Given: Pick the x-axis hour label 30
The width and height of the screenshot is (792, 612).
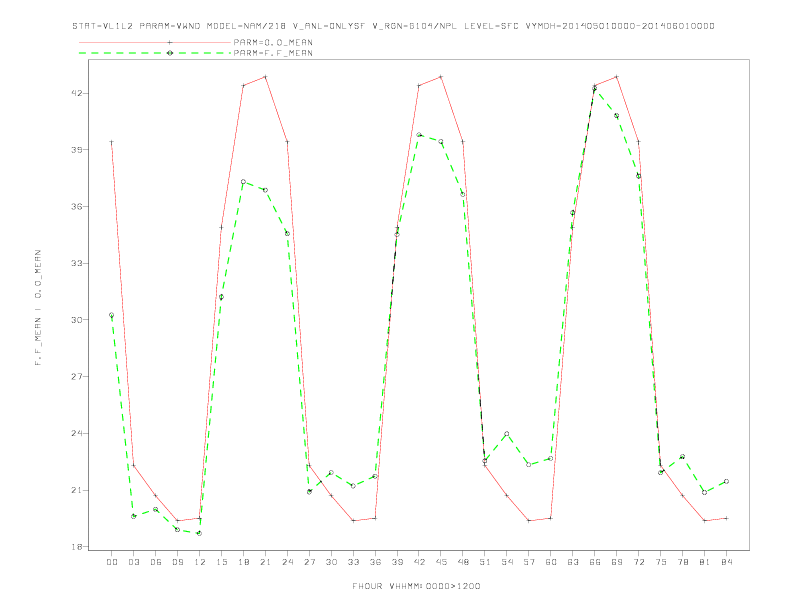Looking at the screenshot, I should tap(331, 562).
